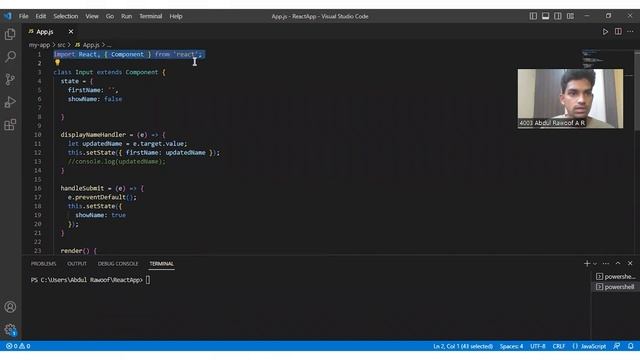Click the commented console.log line
The image size is (640, 360).
click(117, 162)
